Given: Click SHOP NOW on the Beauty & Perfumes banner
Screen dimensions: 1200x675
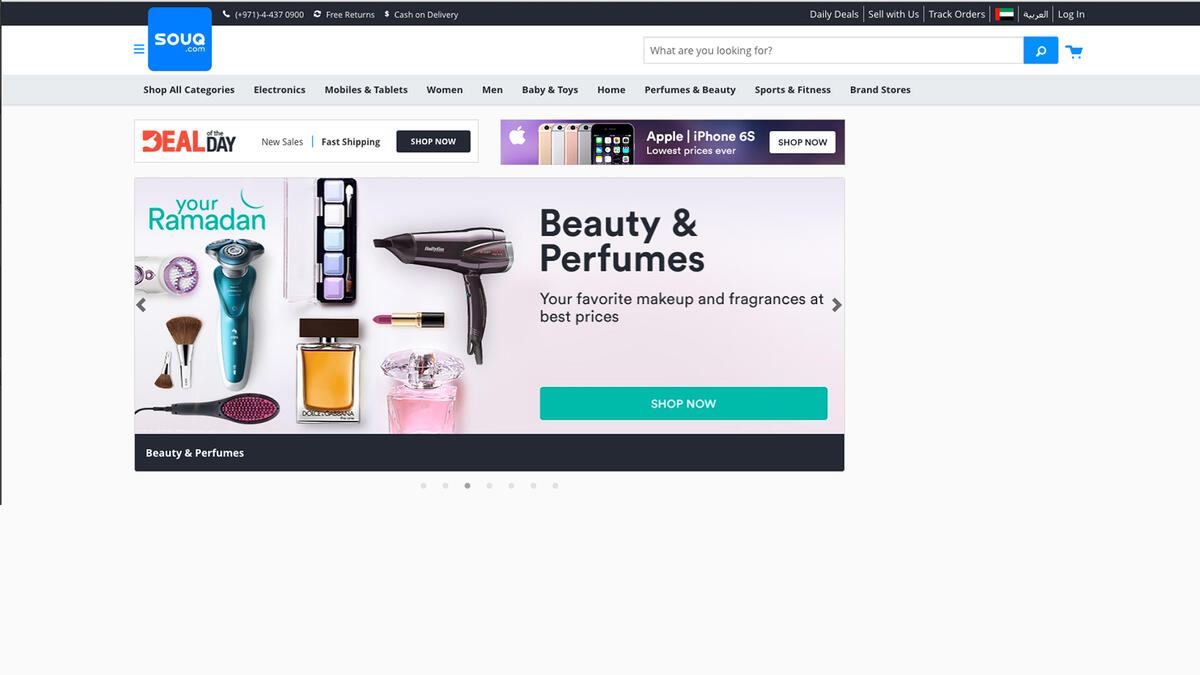Looking at the screenshot, I should [683, 403].
